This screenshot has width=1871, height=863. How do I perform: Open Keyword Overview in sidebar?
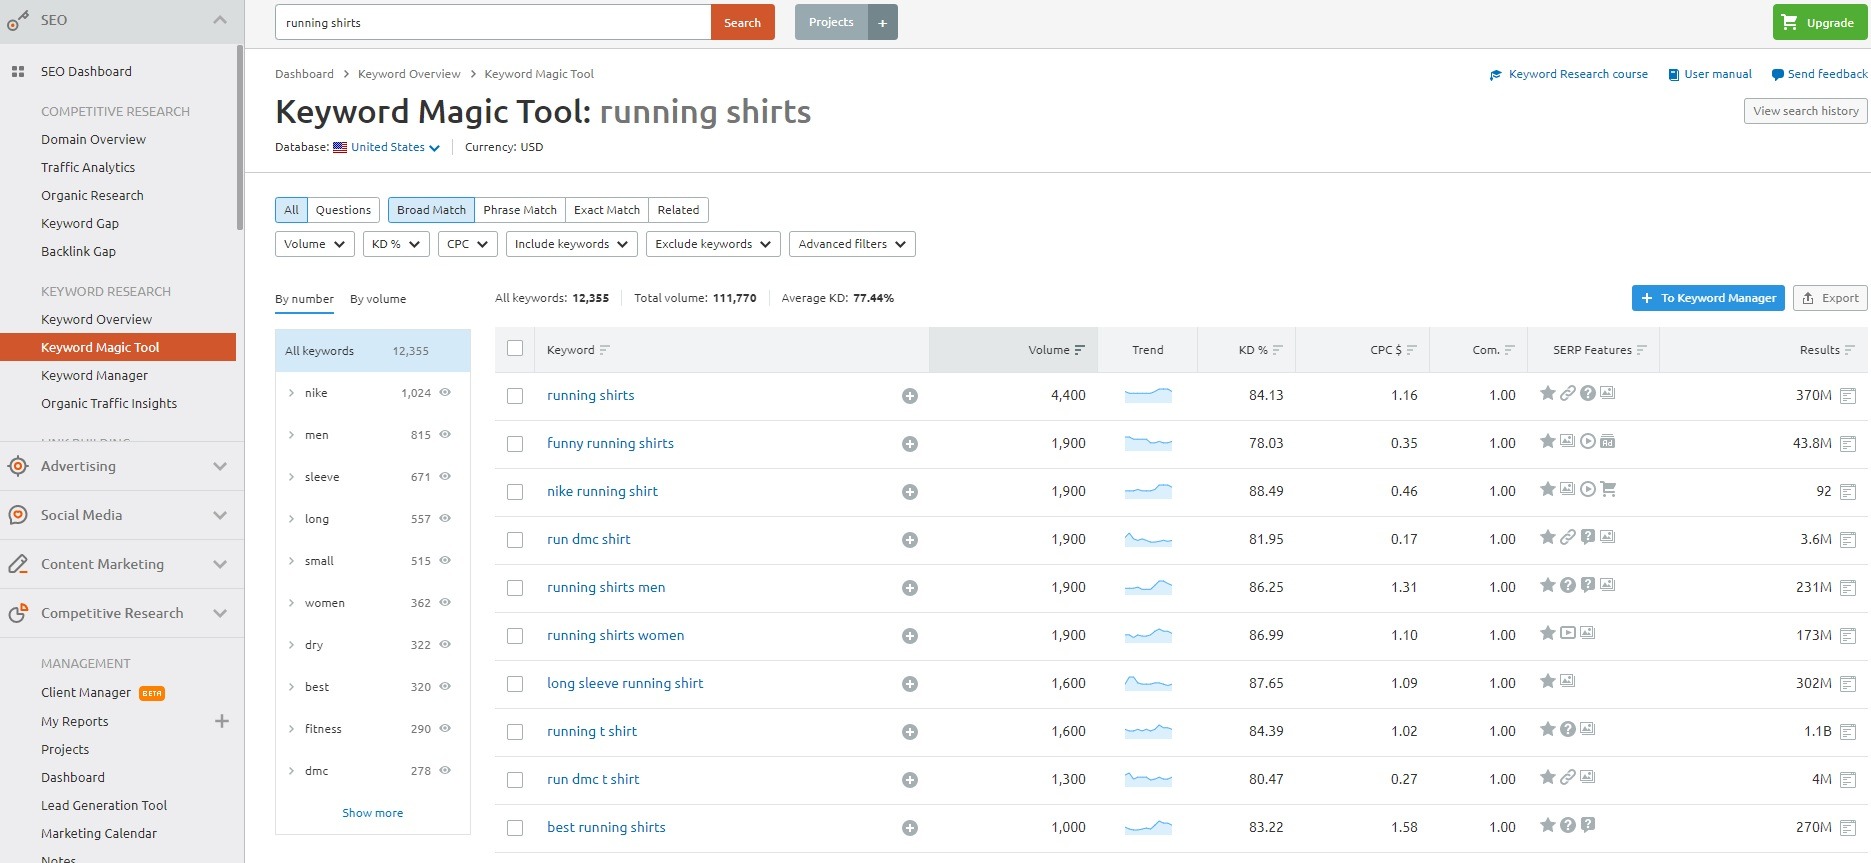pos(96,319)
